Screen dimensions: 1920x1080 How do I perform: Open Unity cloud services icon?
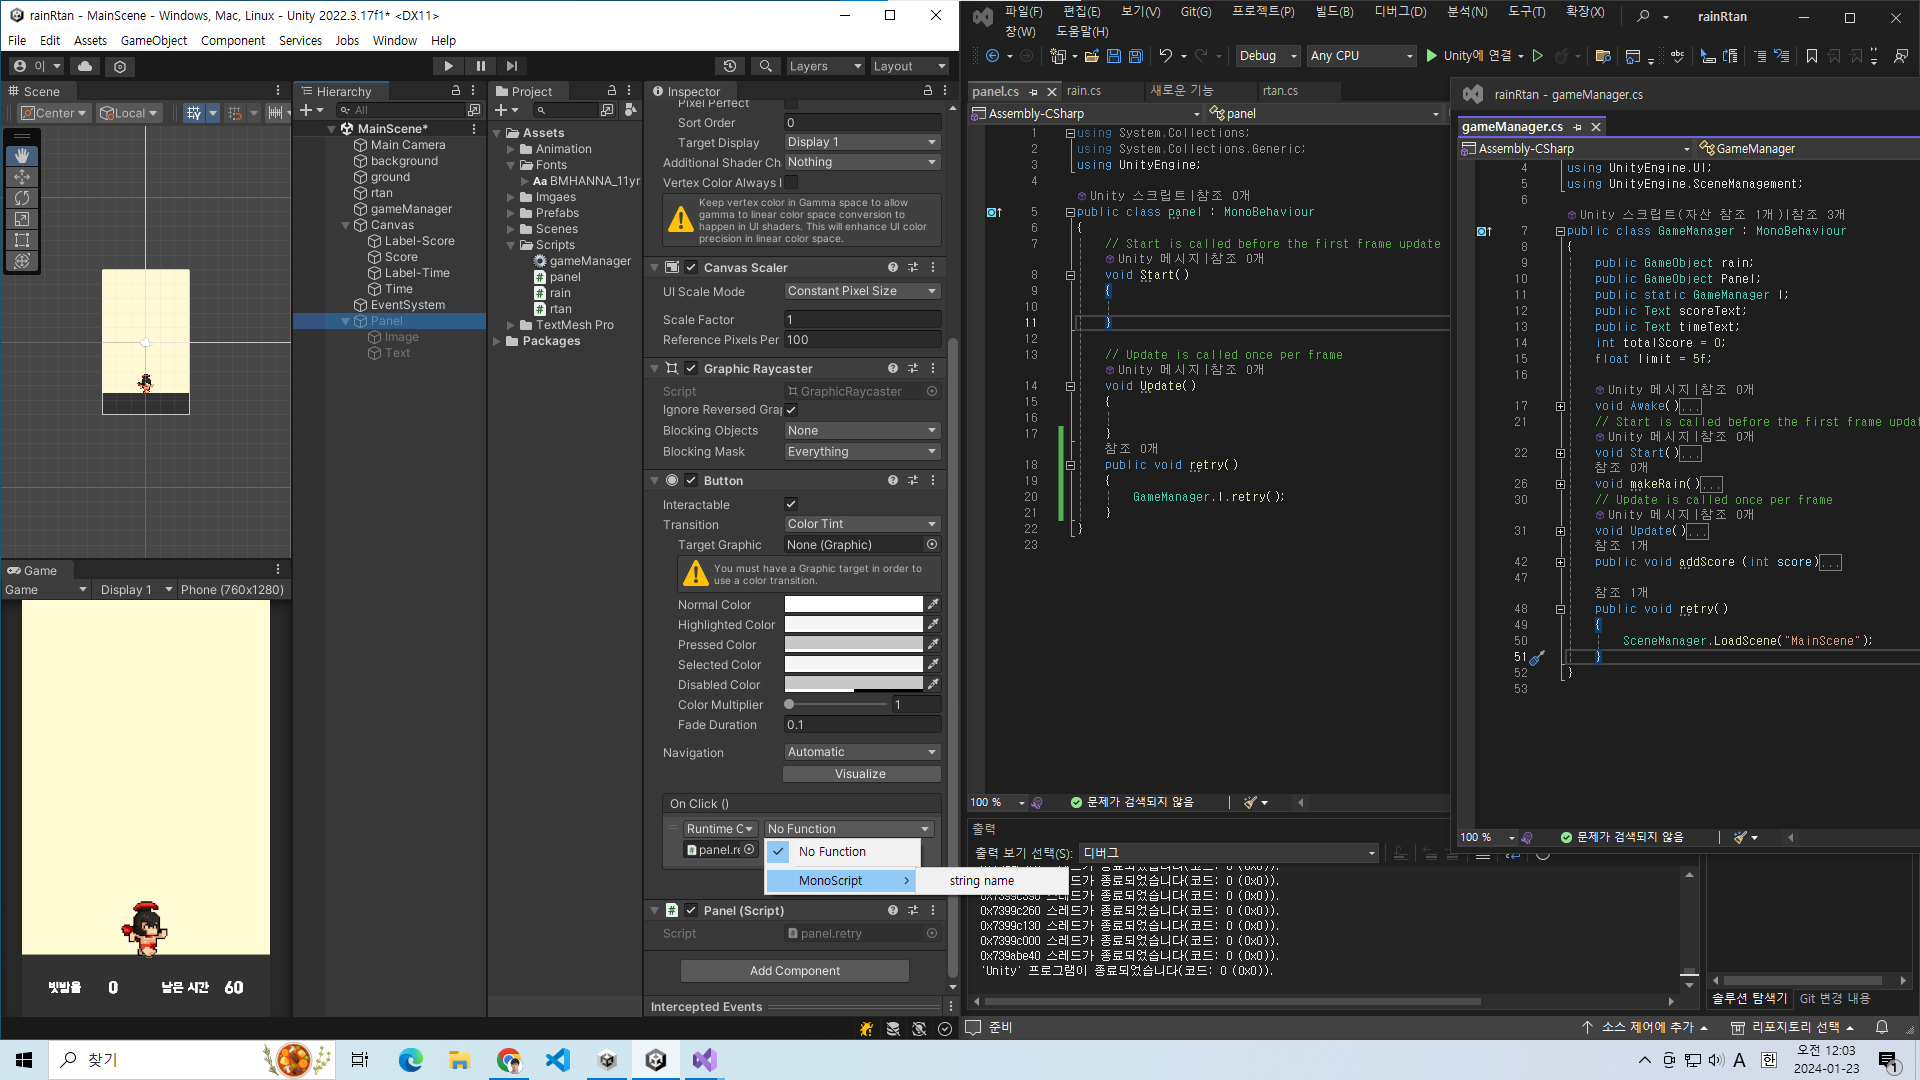point(85,66)
